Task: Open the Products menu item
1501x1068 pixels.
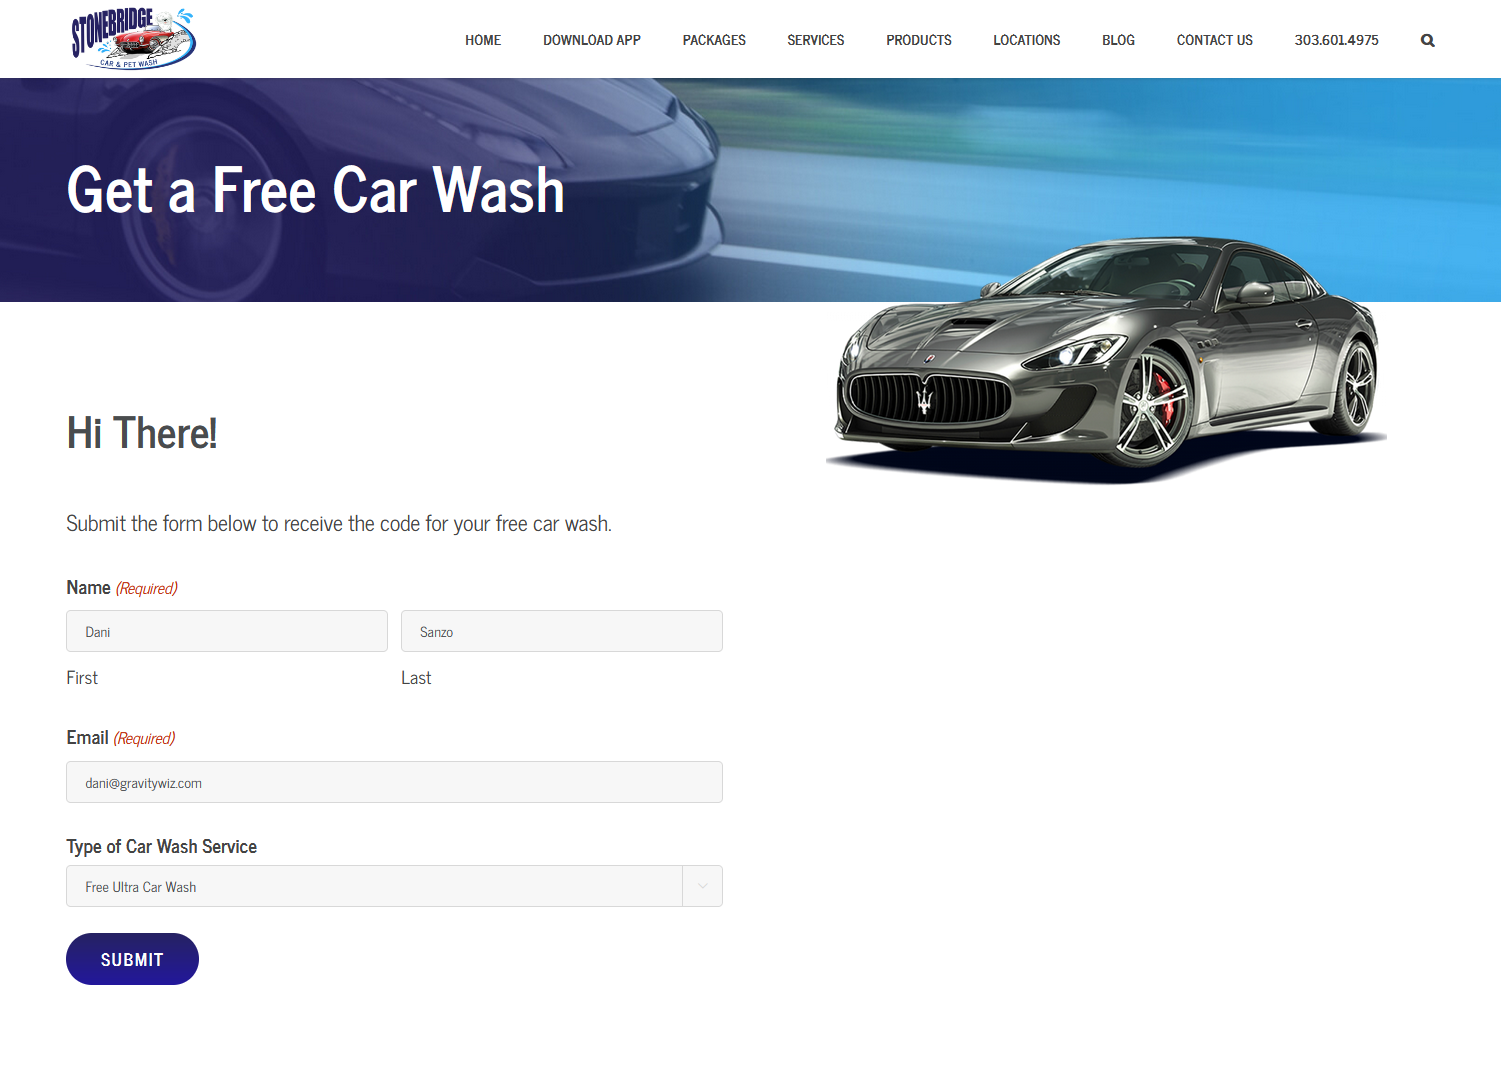Action: pyautogui.click(x=919, y=40)
